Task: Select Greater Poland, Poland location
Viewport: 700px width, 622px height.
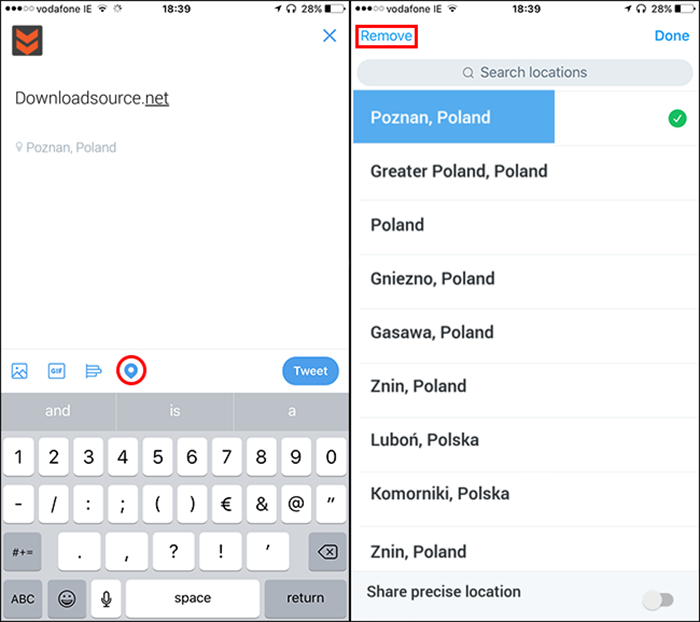Action: (x=526, y=171)
